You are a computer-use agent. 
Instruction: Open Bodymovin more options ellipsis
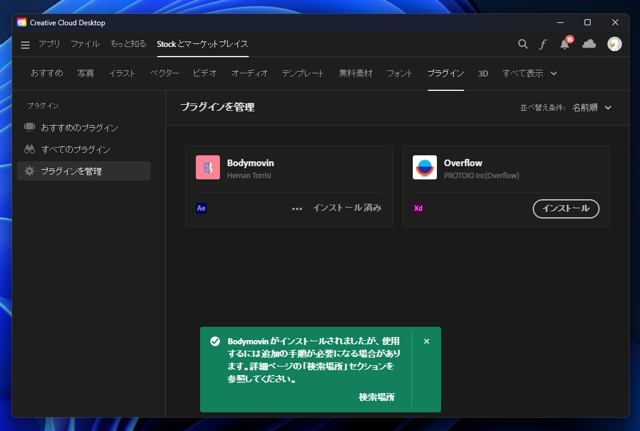point(297,209)
